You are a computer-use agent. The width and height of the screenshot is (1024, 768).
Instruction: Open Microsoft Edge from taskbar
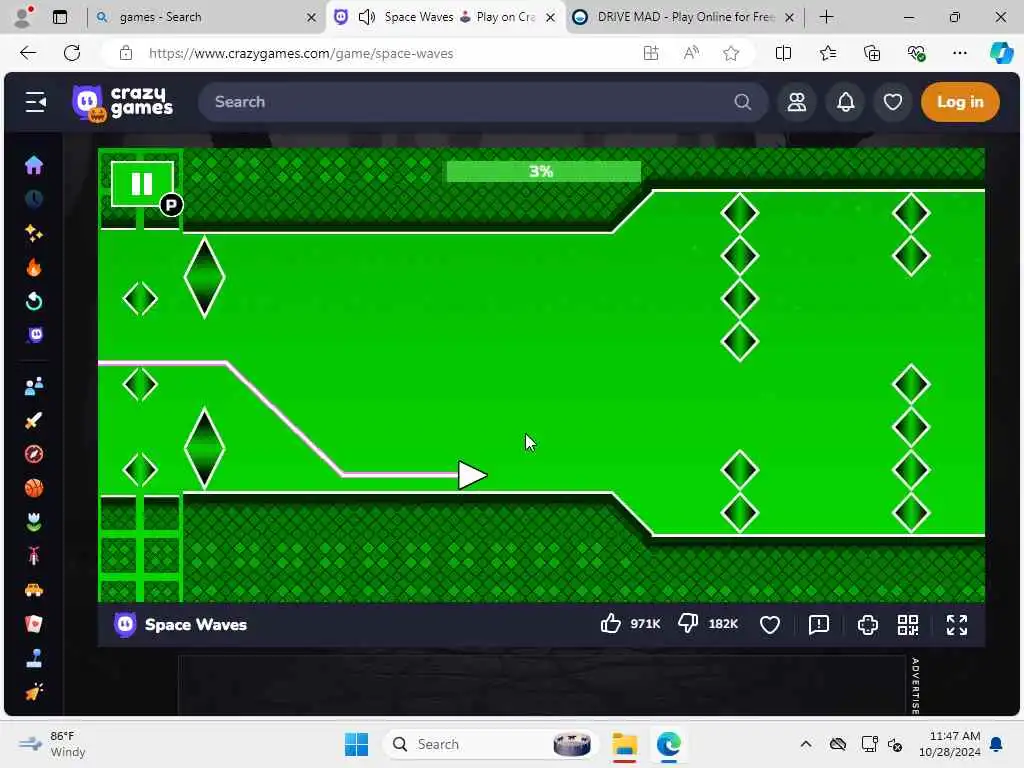point(669,744)
